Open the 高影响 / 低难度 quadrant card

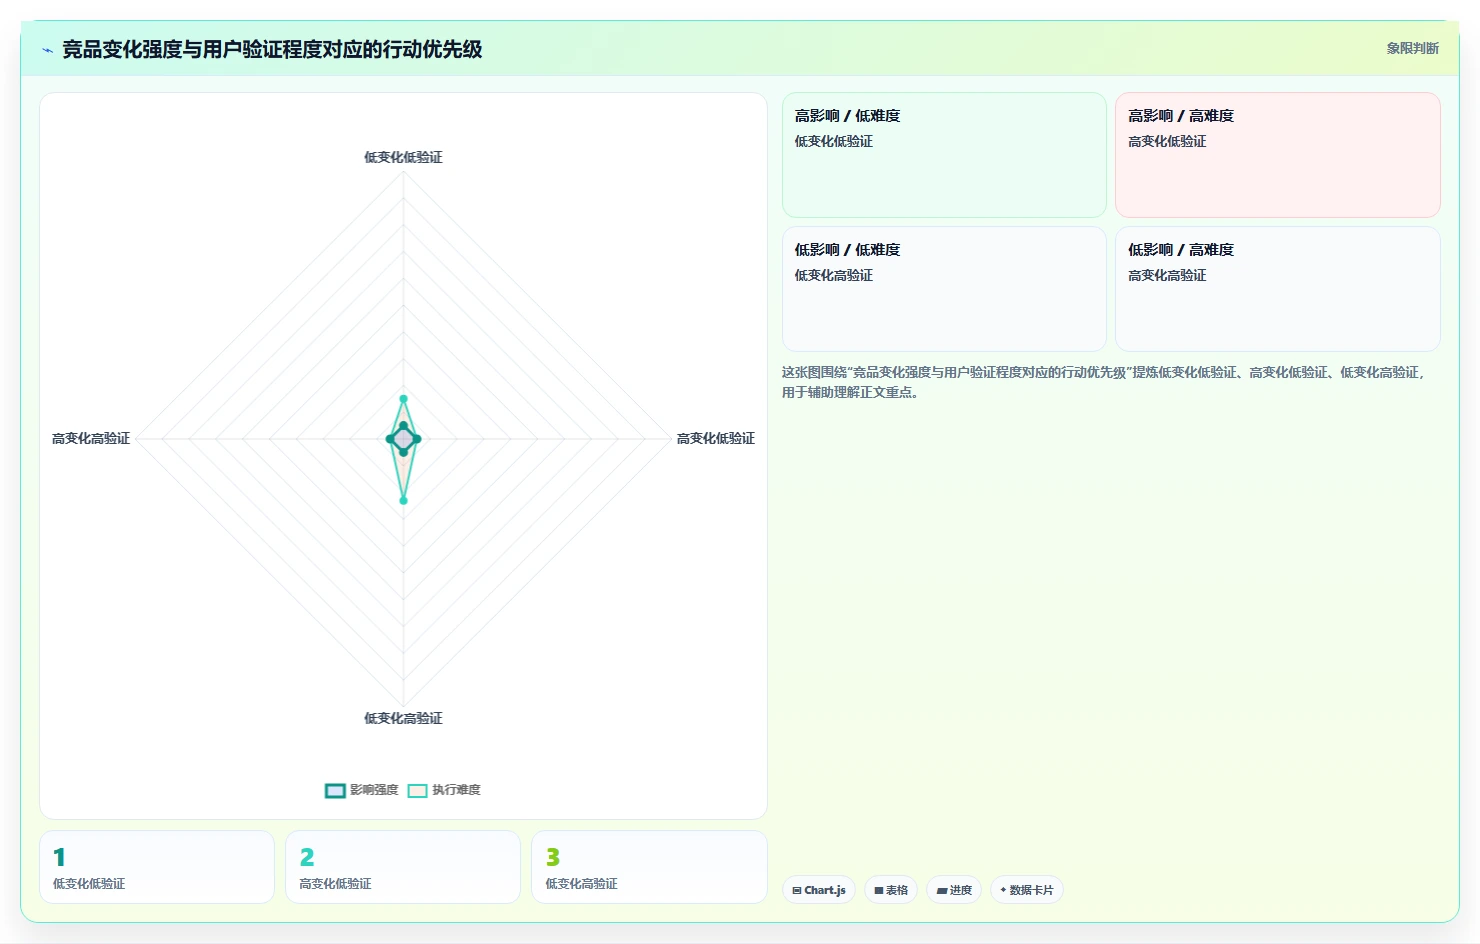click(x=944, y=155)
